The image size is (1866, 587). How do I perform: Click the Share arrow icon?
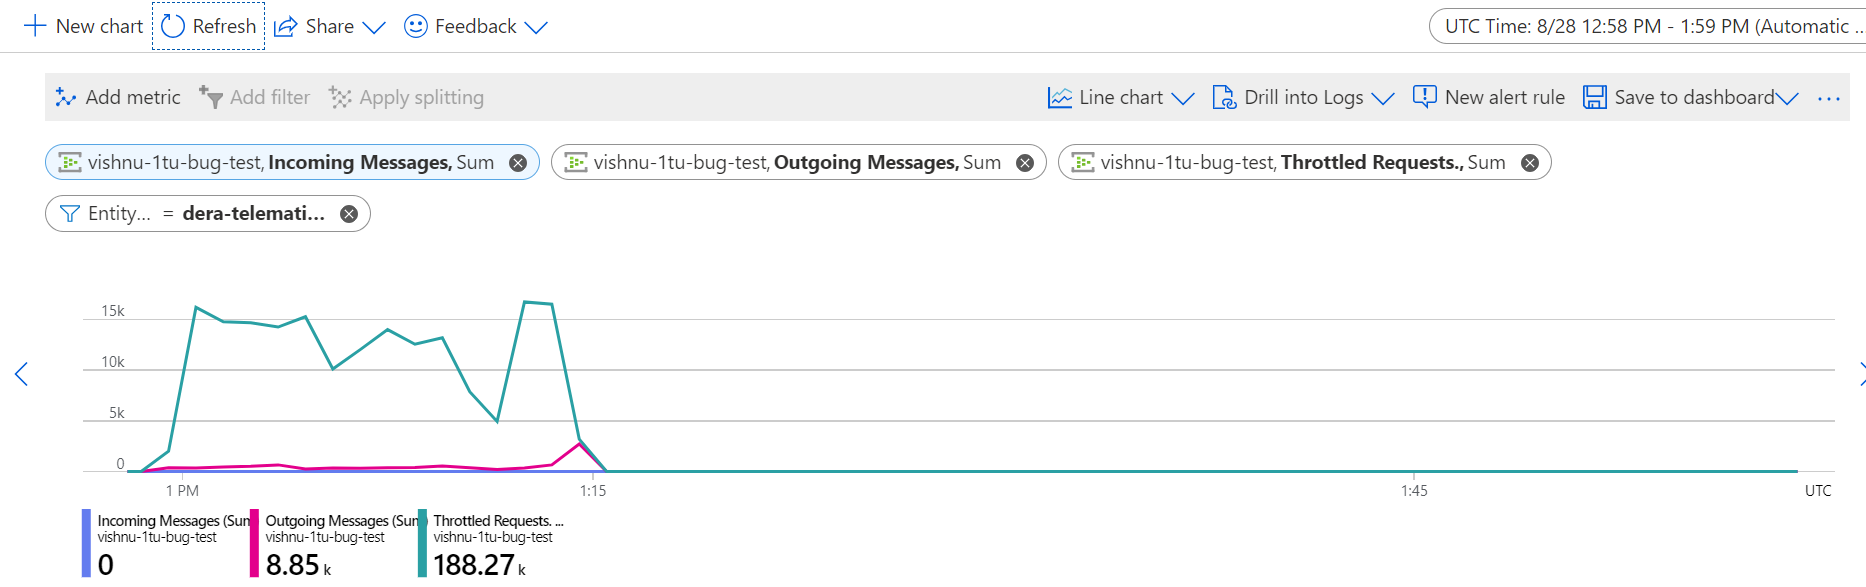[286, 26]
